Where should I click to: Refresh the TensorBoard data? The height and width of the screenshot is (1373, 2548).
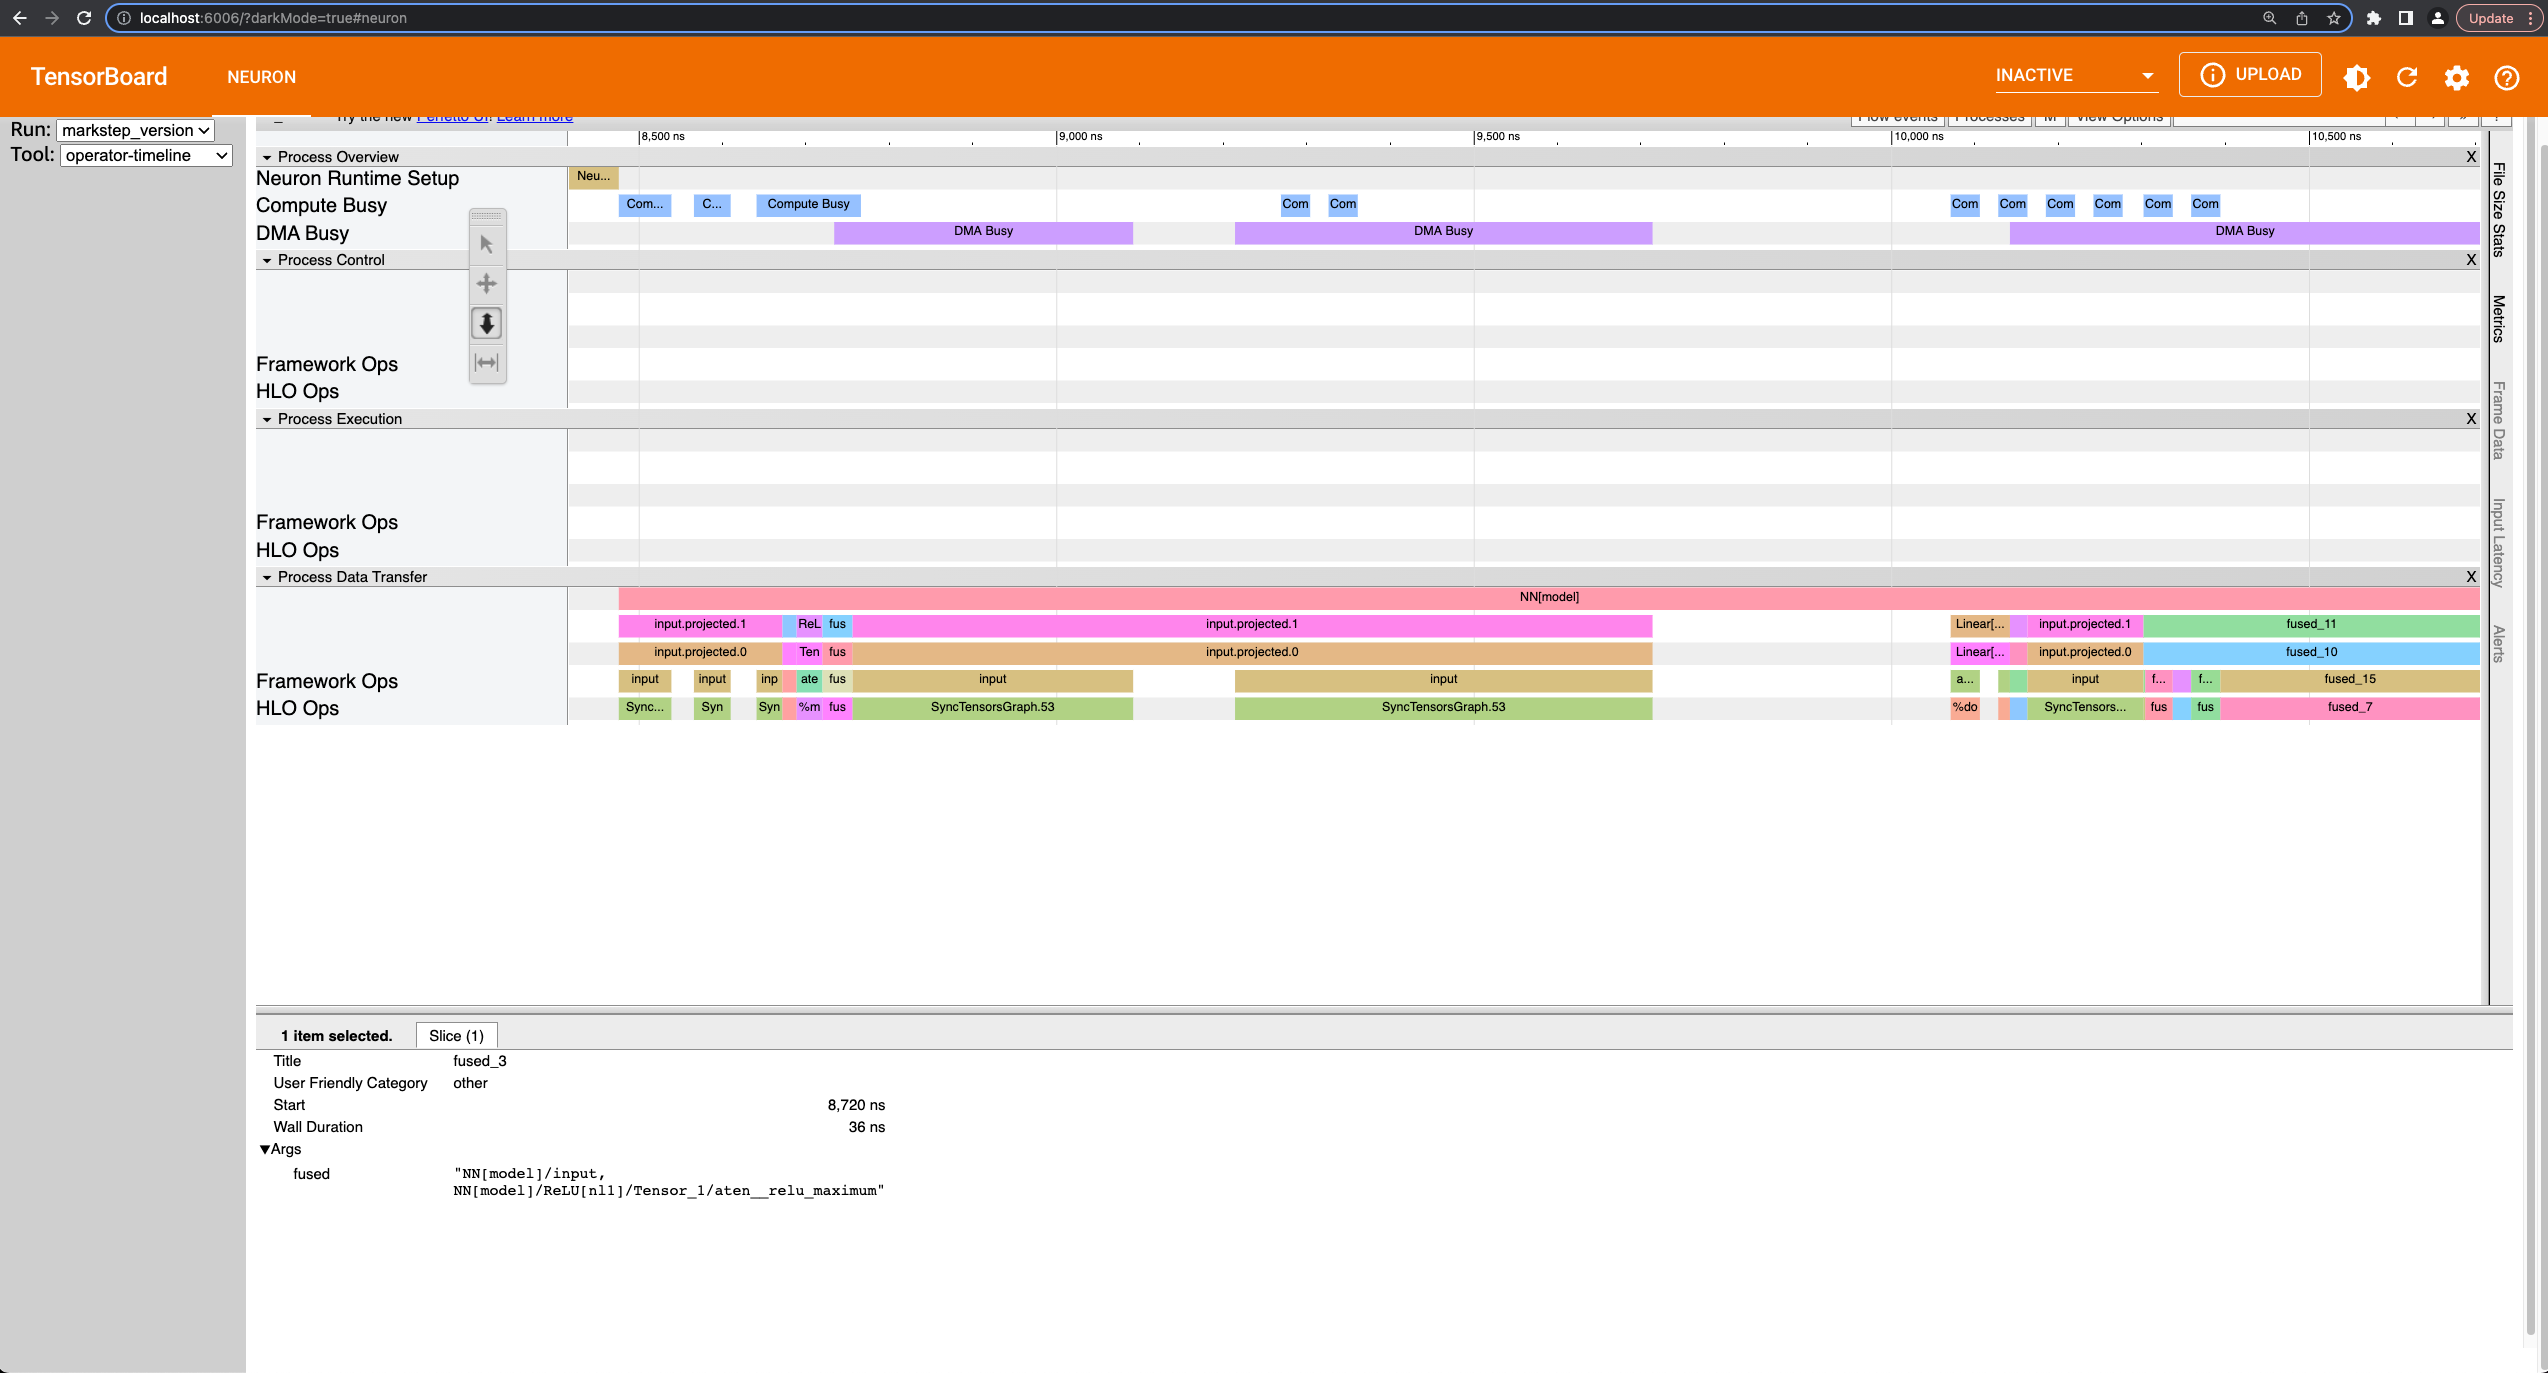click(x=2407, y=77)
